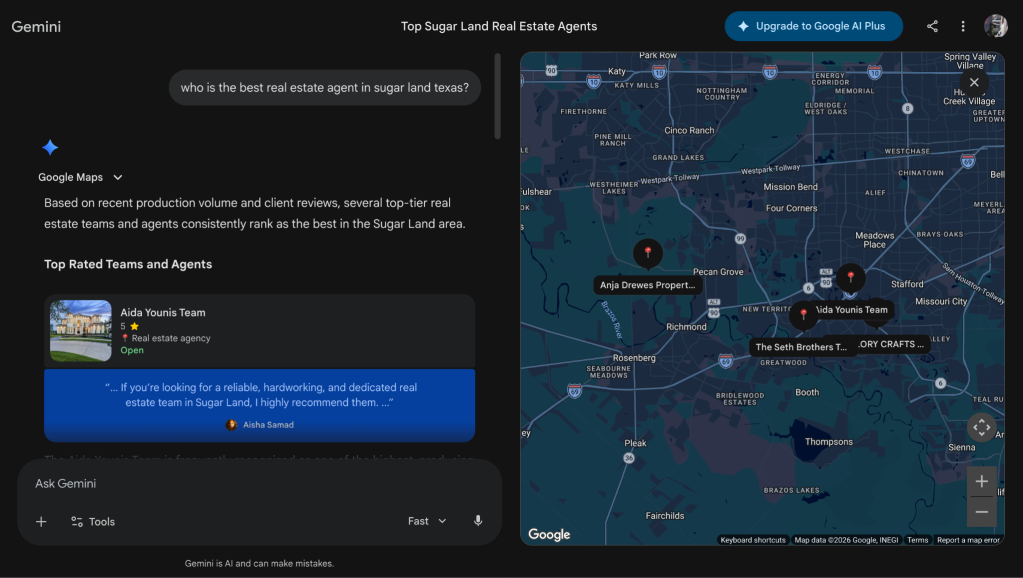Click the Mission Bend label on the map
The width and height of the screenshot is (1023, 578).
(x=790, y=187)
